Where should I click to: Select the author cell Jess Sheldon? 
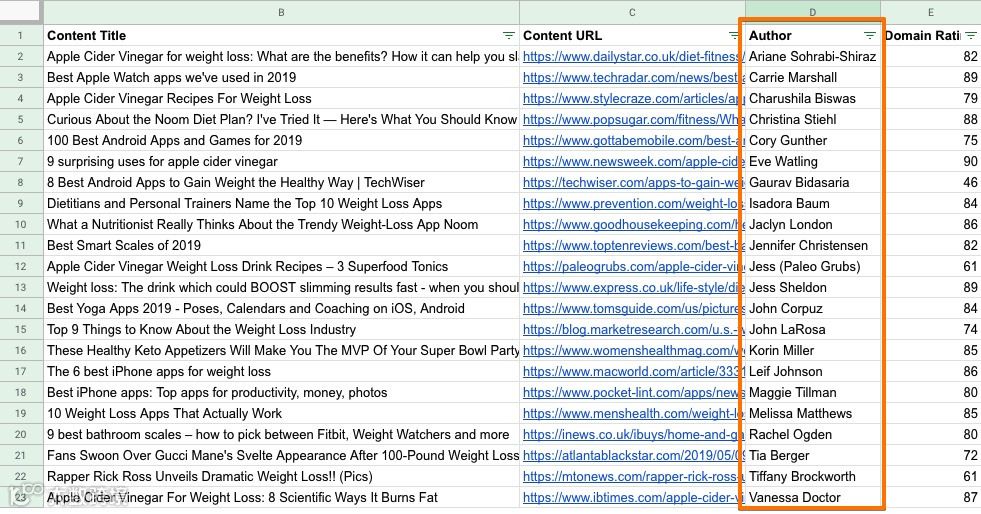pyautogui.click(x=813, y=288)
